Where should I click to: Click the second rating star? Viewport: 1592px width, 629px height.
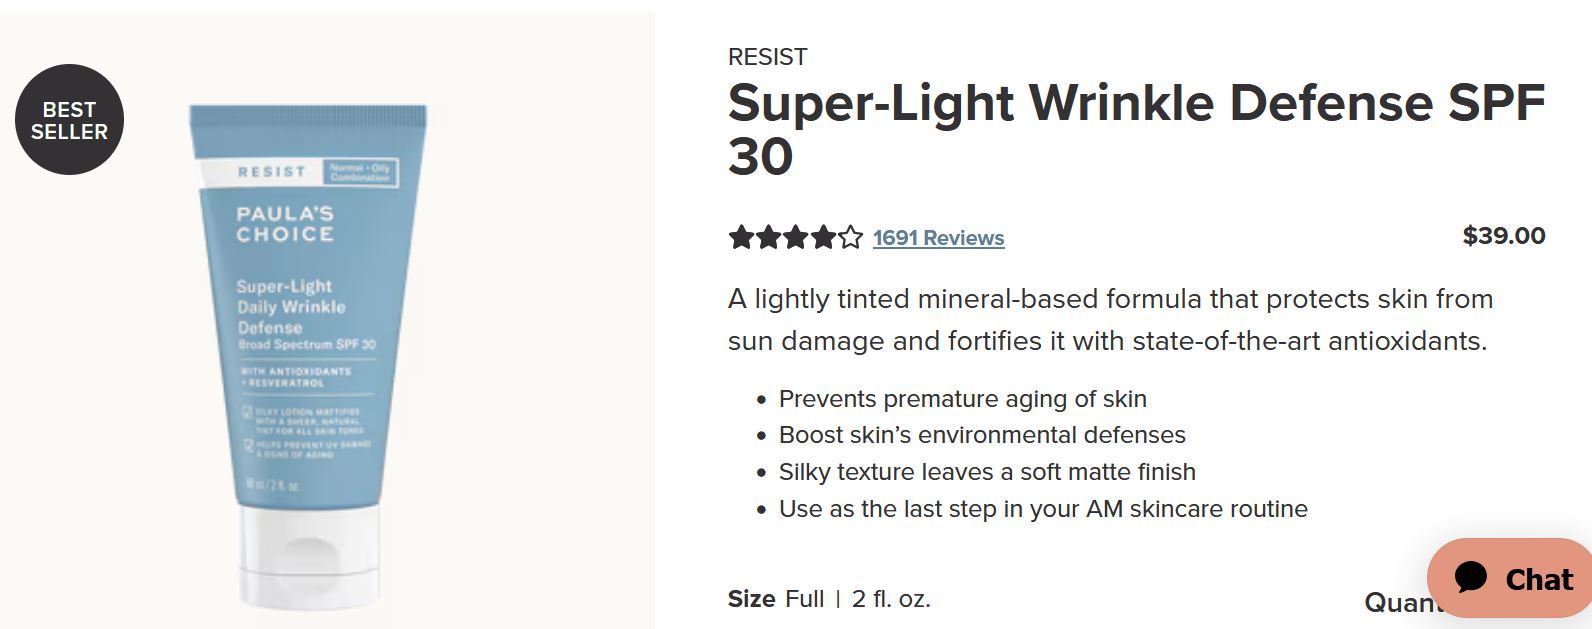pos(768,238)
